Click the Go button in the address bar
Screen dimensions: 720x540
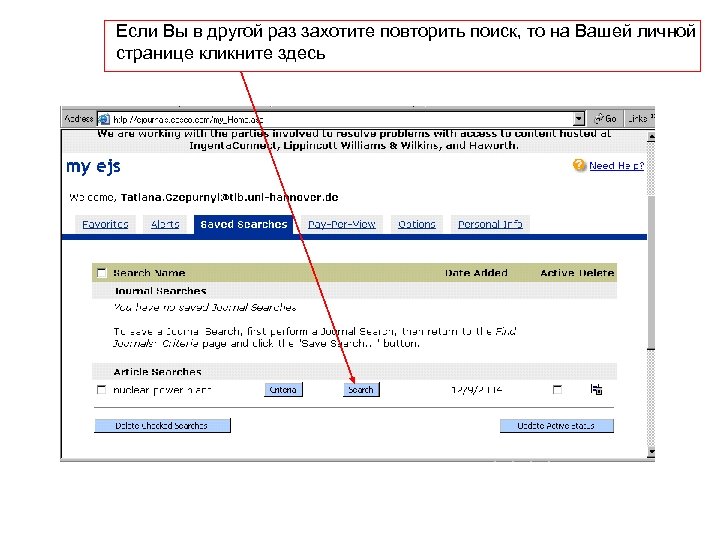pyautogui.click(x=605, y=119)
